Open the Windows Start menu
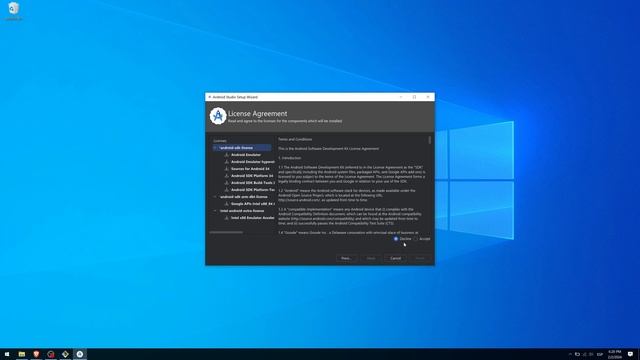The image size is (640, 360). click(7, 354)
